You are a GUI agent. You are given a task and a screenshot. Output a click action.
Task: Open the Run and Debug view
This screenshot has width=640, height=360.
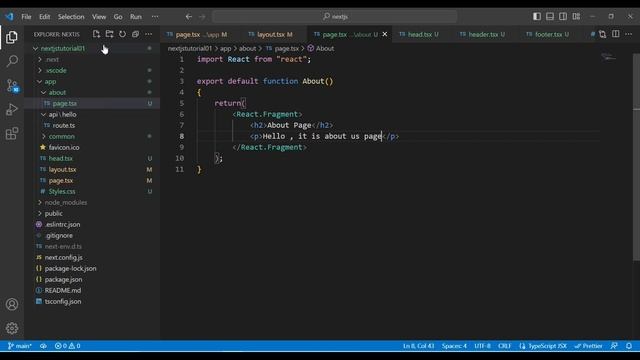[12, 109]
